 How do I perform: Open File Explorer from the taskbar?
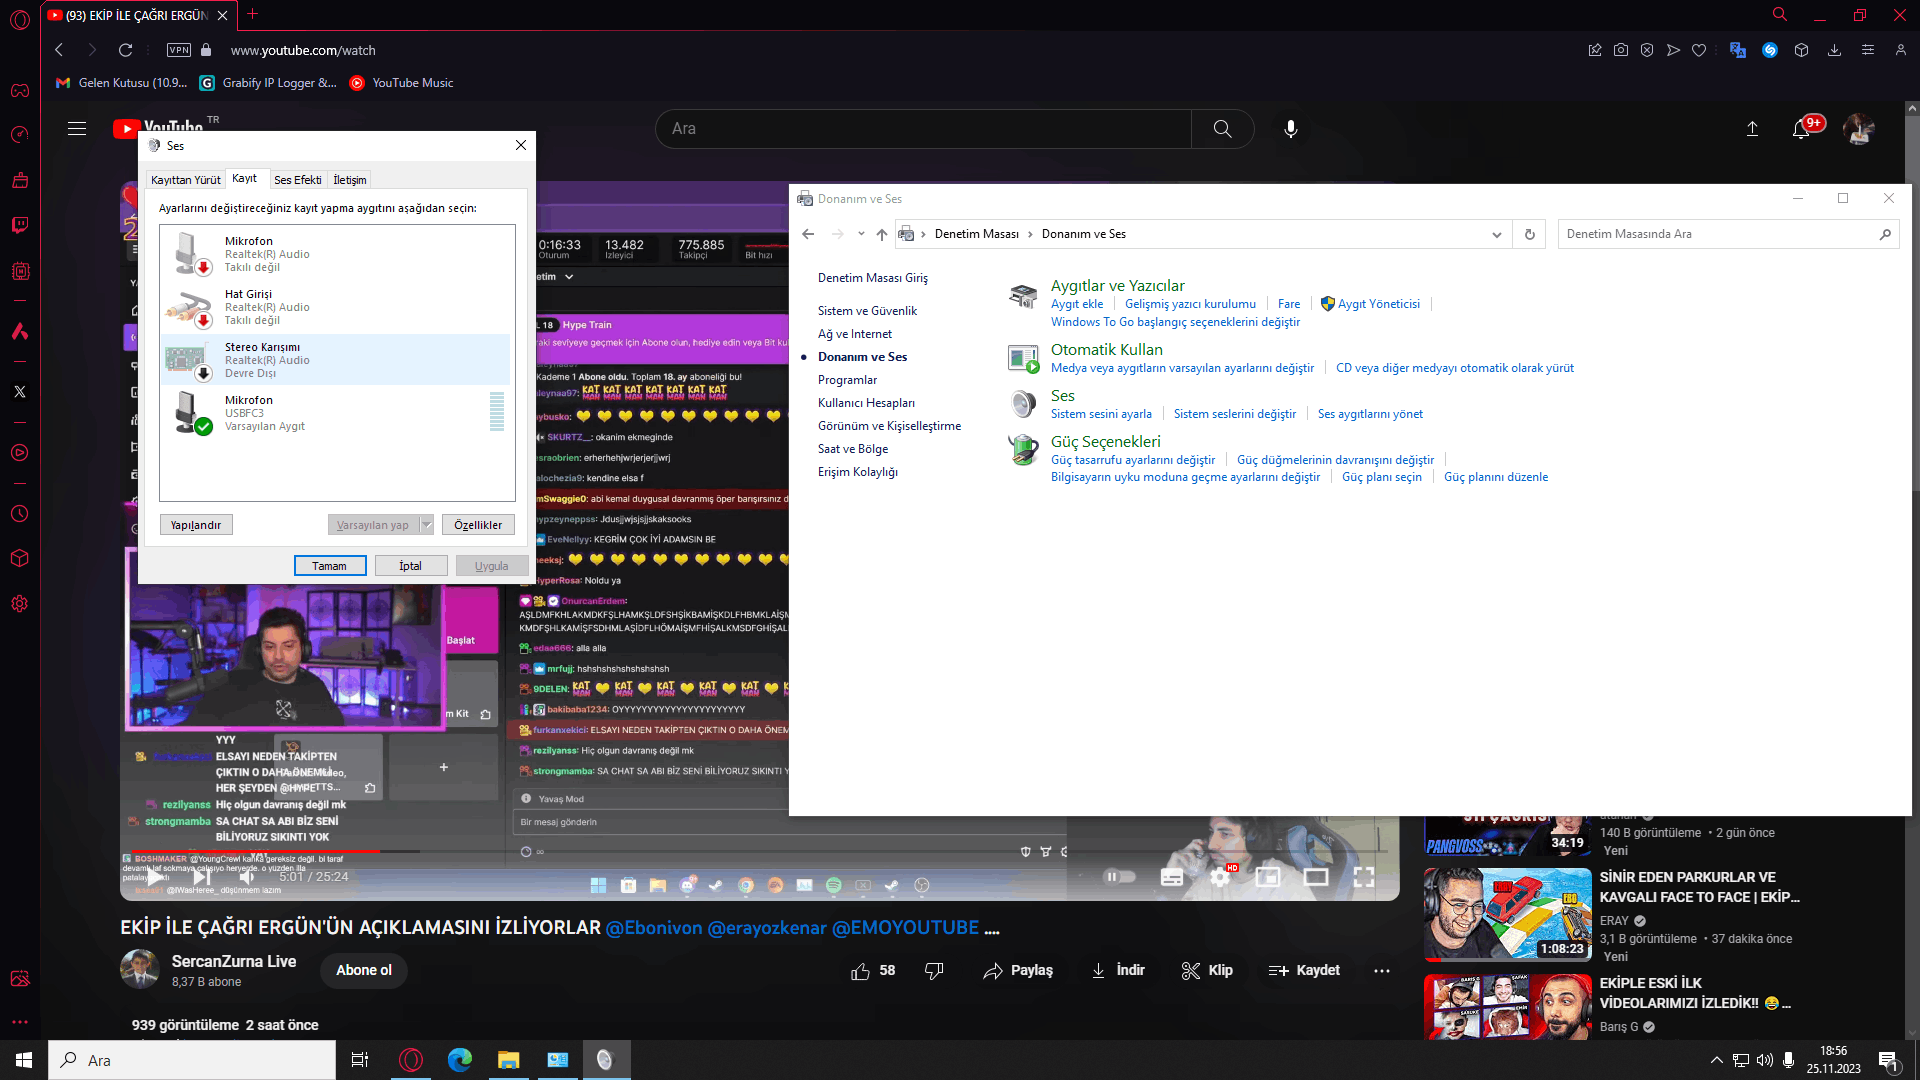509,1060
